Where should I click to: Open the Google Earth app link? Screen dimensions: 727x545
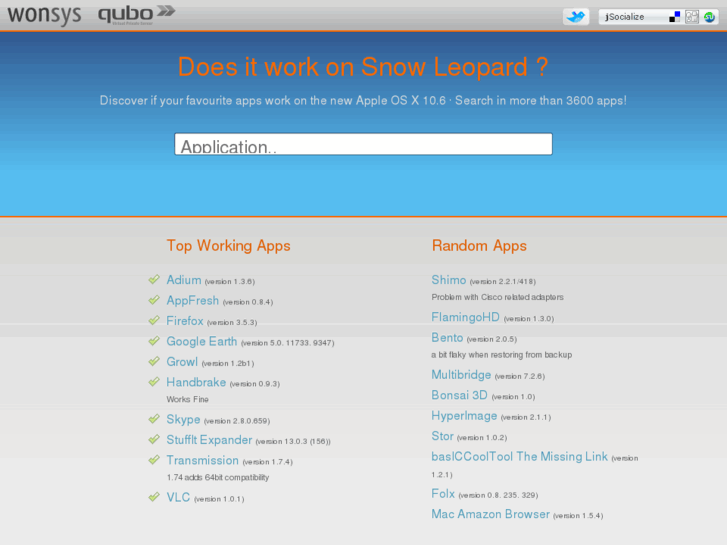(x=202, y=341)
